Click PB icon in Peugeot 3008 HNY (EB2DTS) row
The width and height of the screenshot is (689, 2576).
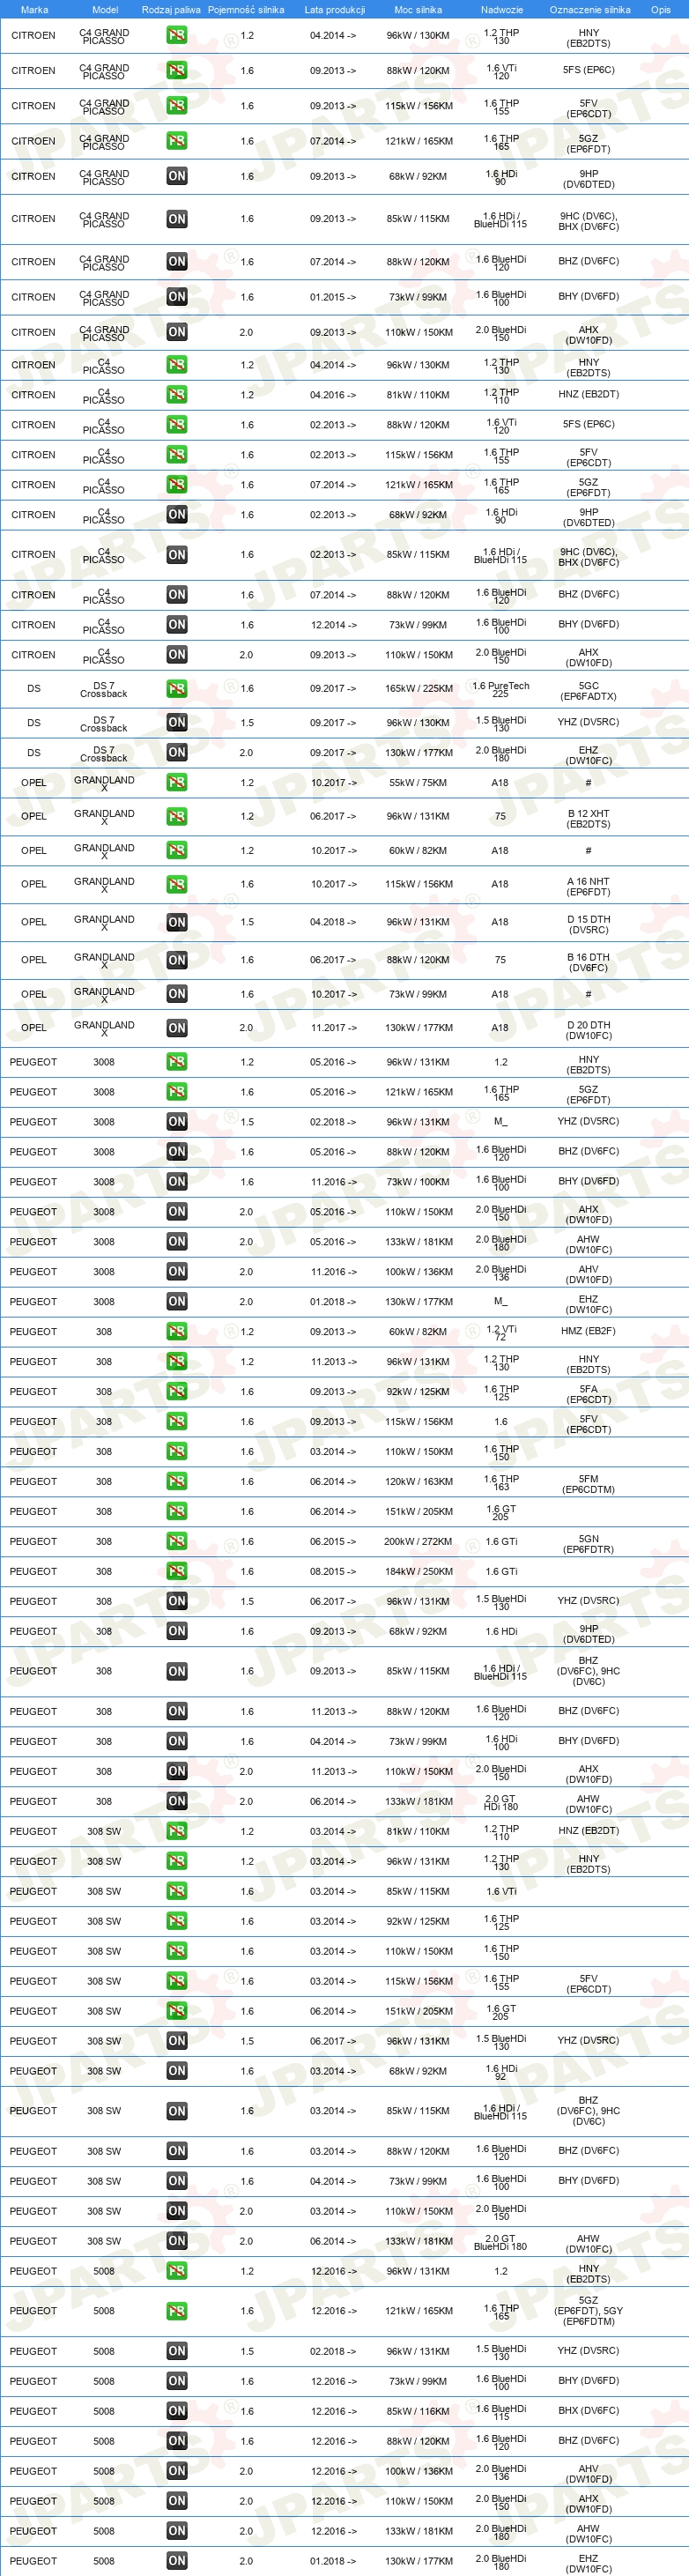tap(177, 1062)
